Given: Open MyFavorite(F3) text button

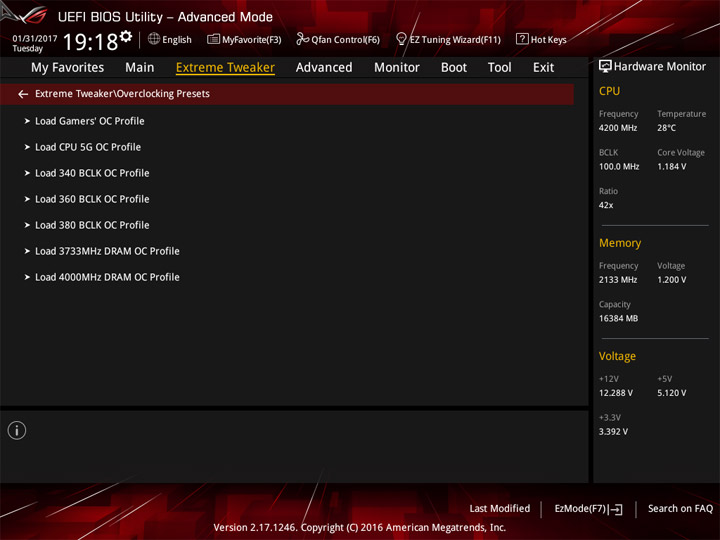Looking at the screenshot, I should (252, 39).
